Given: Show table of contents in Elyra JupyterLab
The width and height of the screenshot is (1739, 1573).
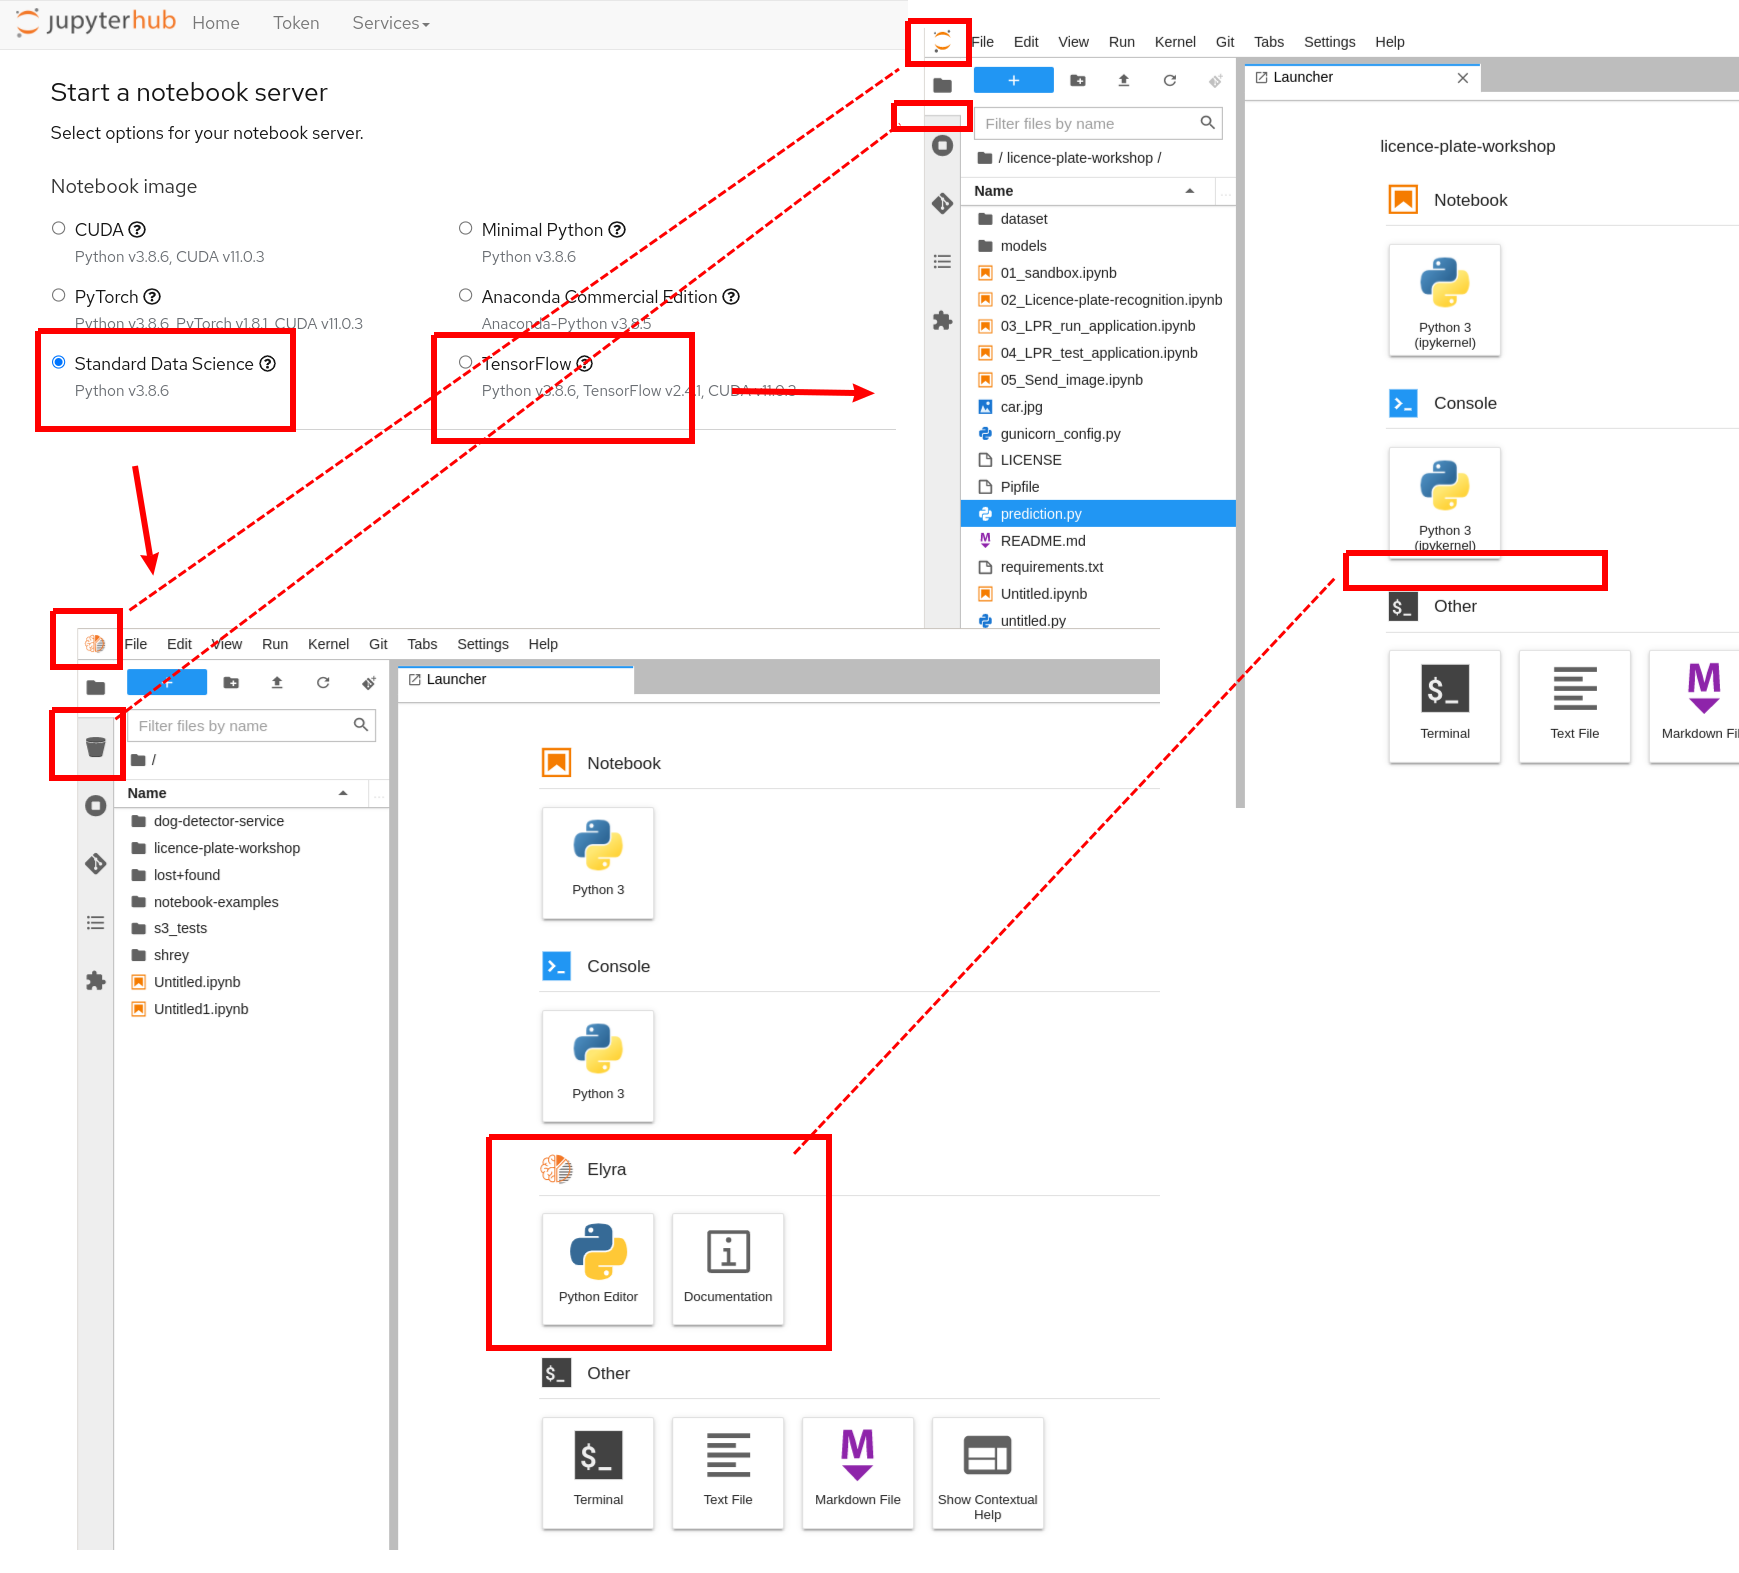Looking at the screenshot, I should [x=95, y=923].
